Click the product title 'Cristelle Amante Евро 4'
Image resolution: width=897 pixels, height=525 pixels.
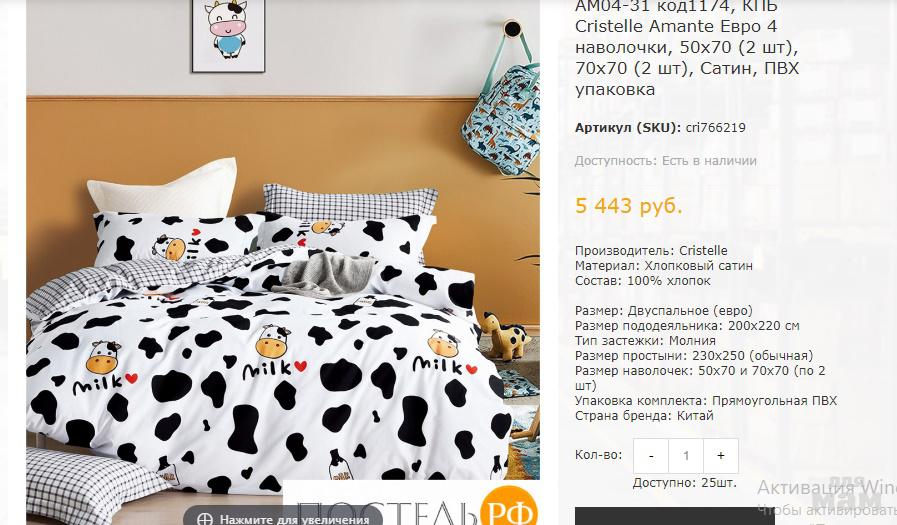point(676,26)
